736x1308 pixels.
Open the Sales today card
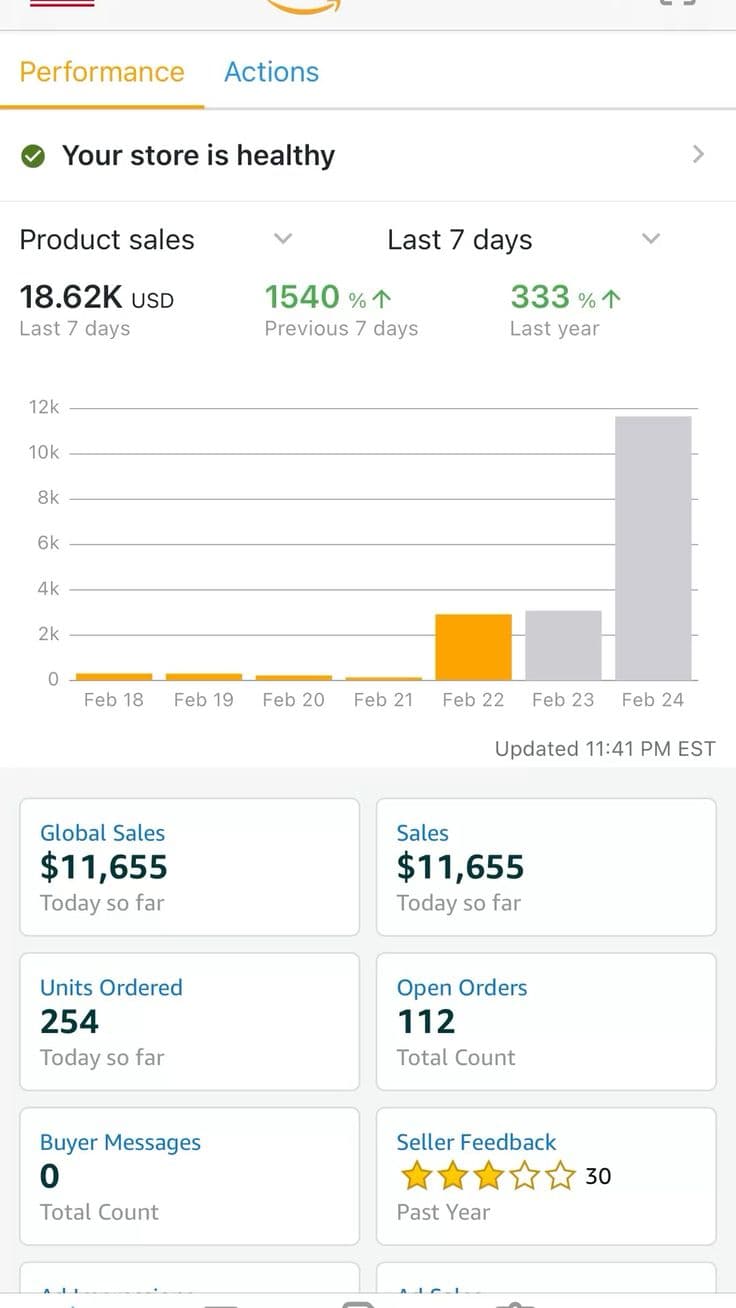pyautogui.click(x=546, y=867)
